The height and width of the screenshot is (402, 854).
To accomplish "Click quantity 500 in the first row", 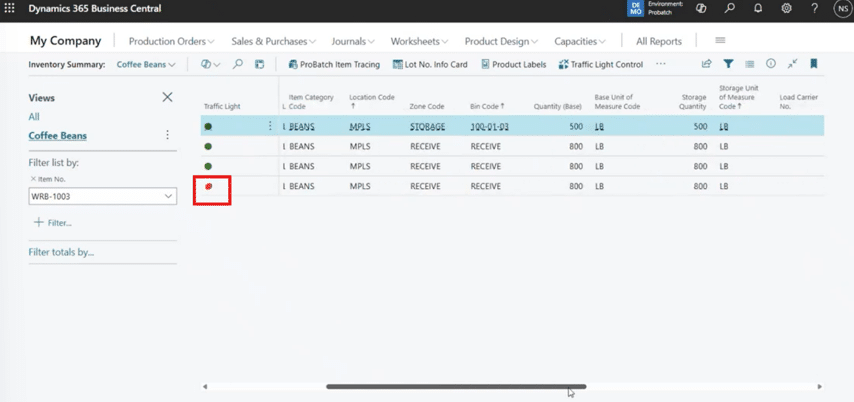I will 576,126.
